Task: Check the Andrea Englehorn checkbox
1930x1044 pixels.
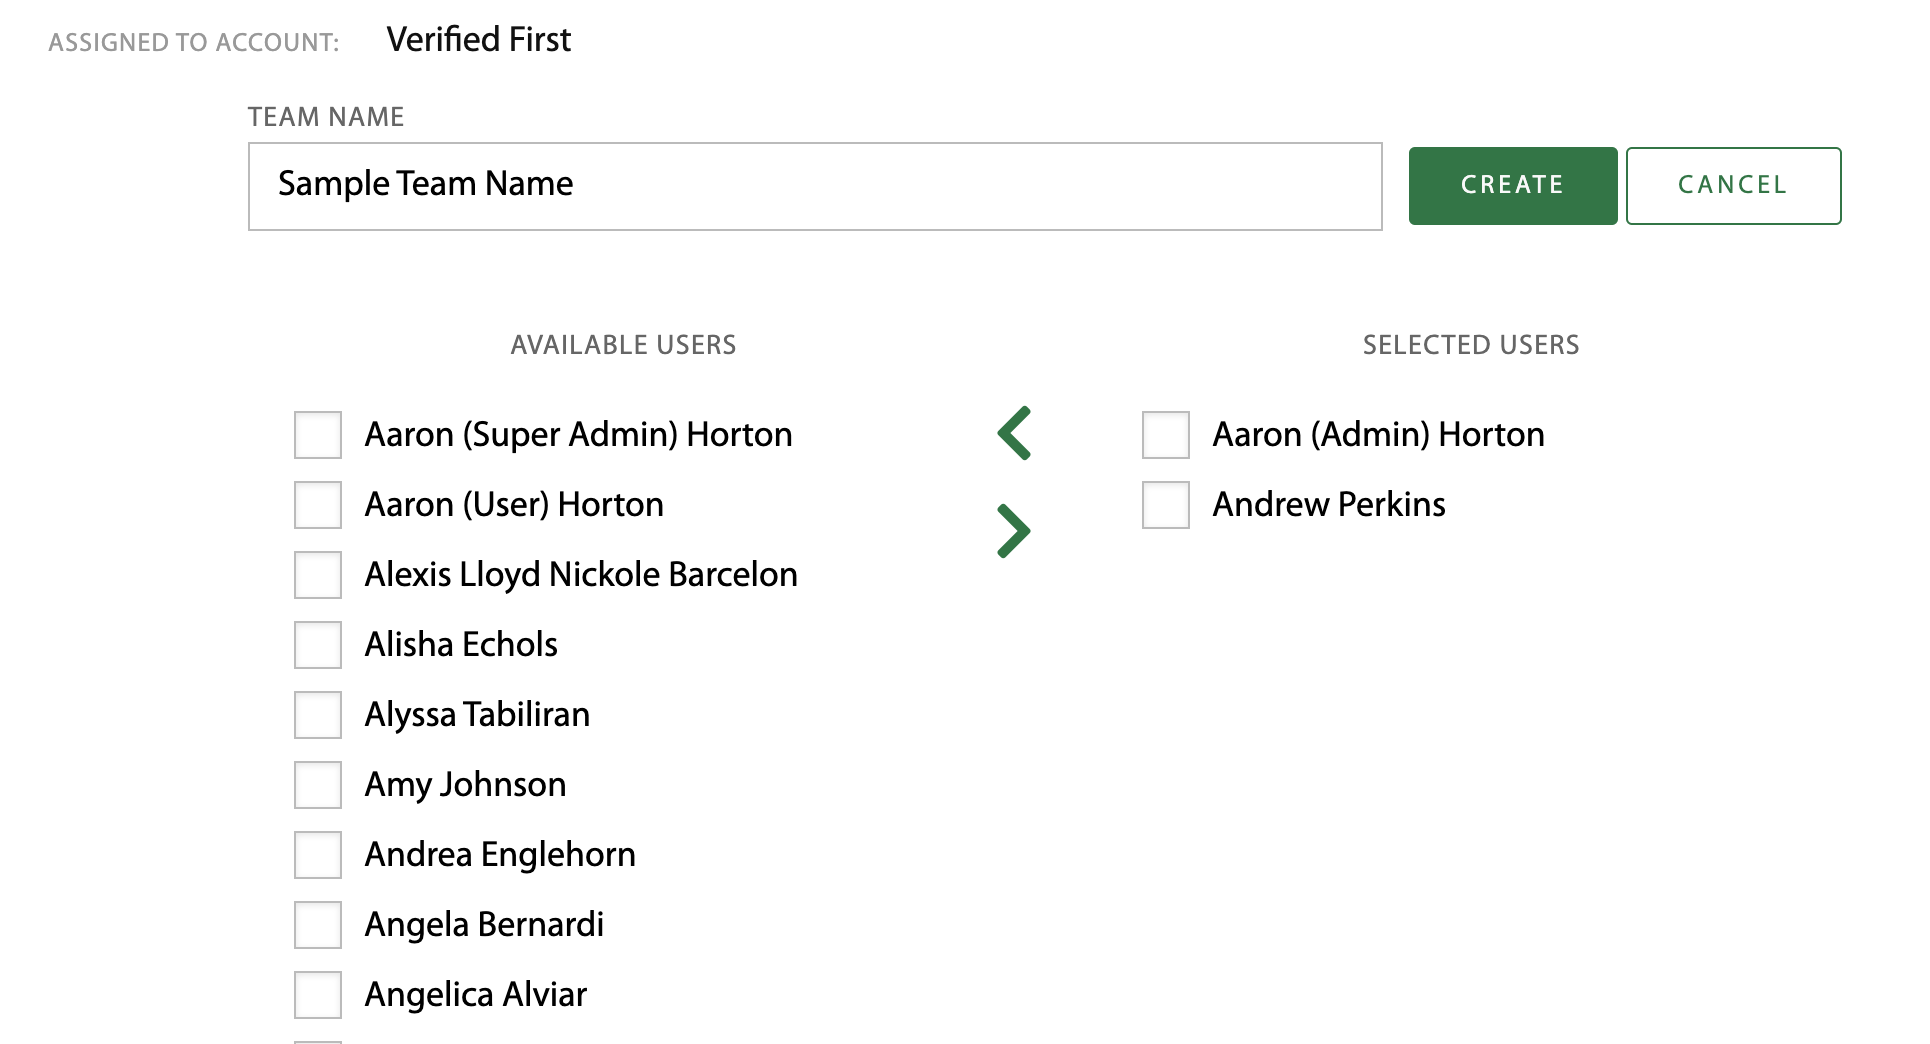Action: [318, 855]
